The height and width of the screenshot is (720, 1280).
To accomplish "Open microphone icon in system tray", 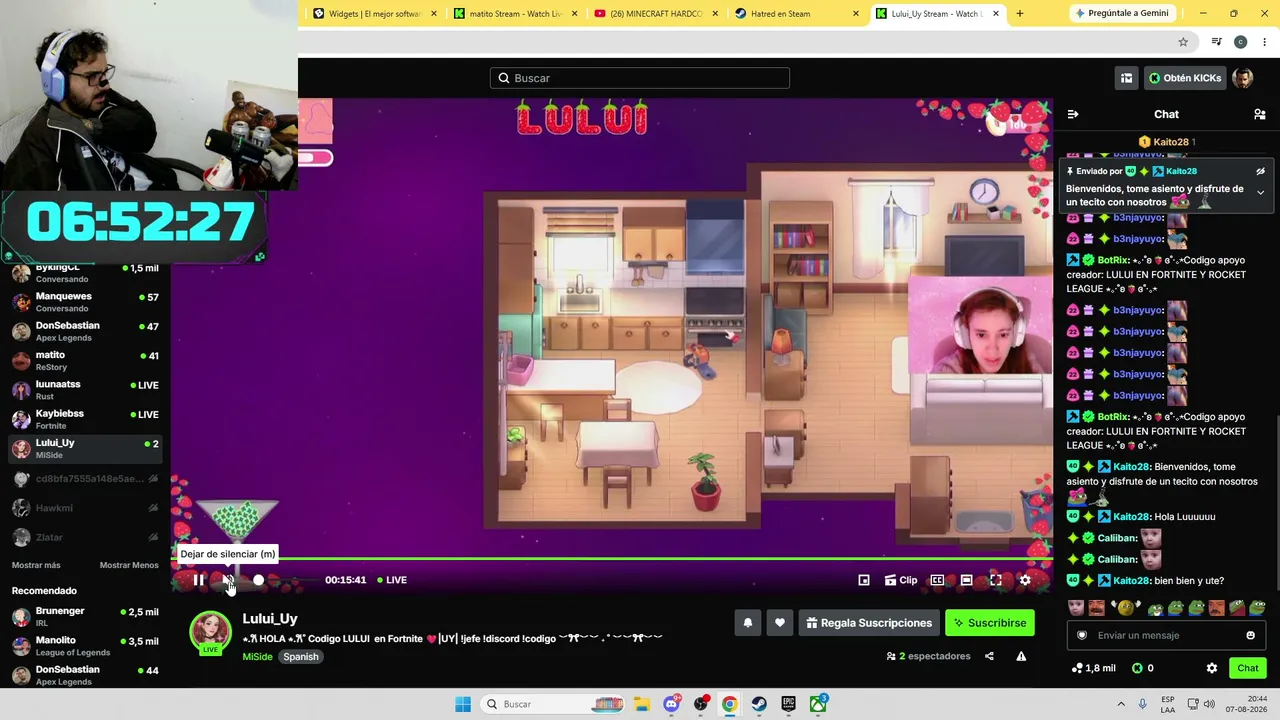I will [x=1142, y=704].
